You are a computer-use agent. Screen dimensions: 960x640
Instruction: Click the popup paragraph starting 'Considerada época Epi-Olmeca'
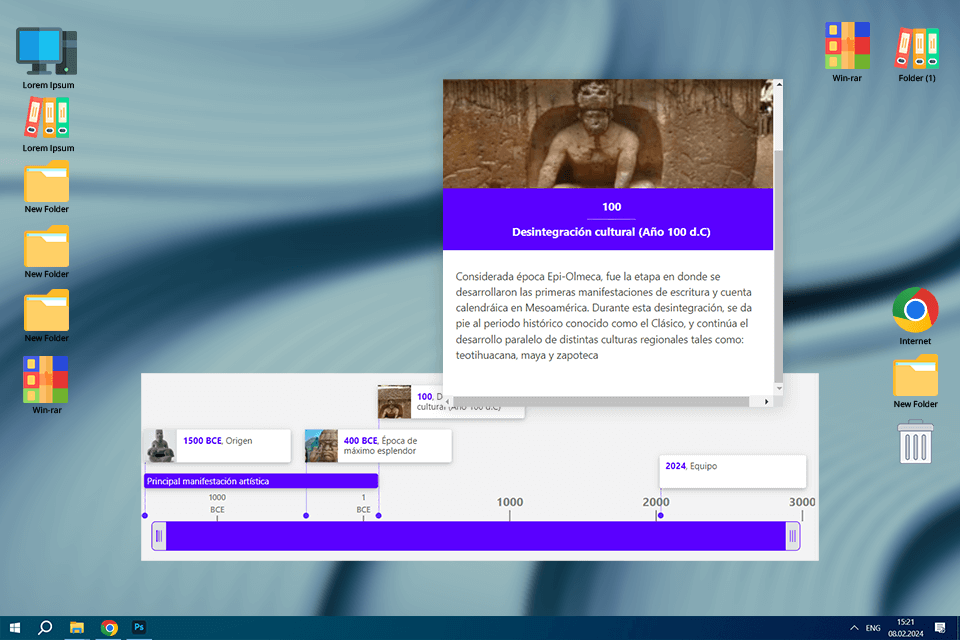click(x=604, y=316)
